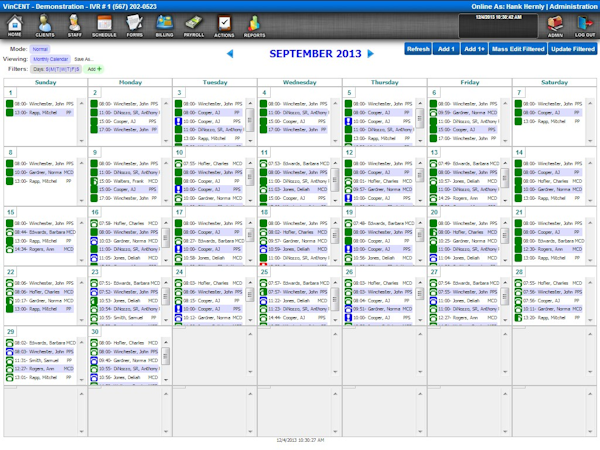Click the Wednesday column header
This screenshot has height=450, width=600.
[300, 82]
